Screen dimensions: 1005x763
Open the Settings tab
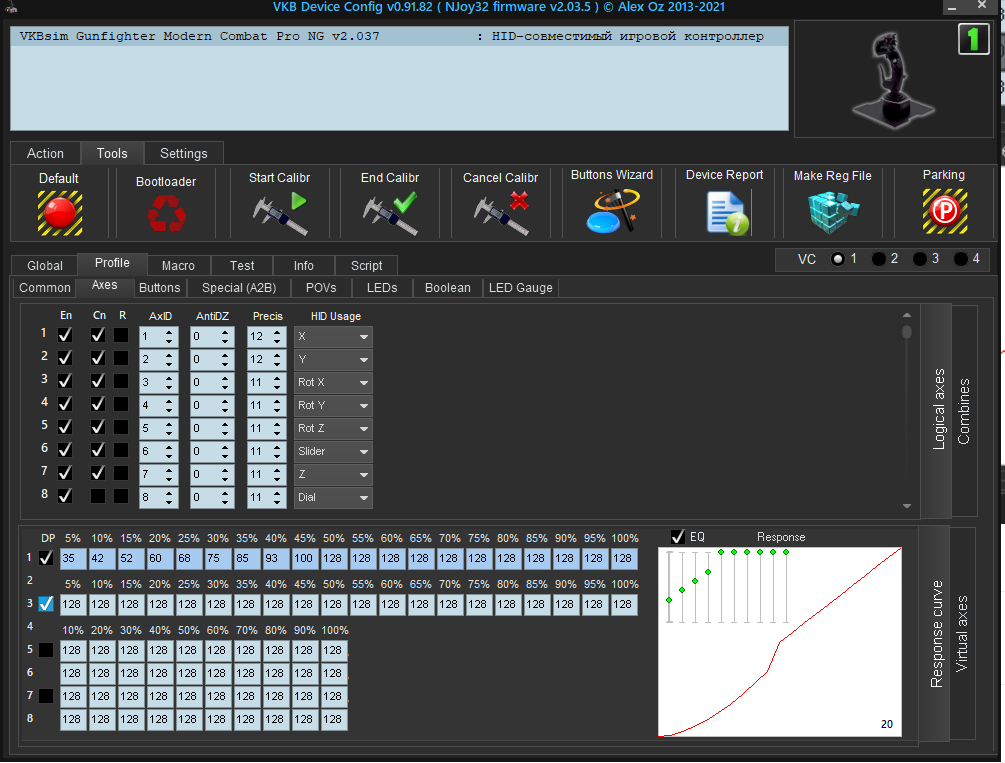184,153
